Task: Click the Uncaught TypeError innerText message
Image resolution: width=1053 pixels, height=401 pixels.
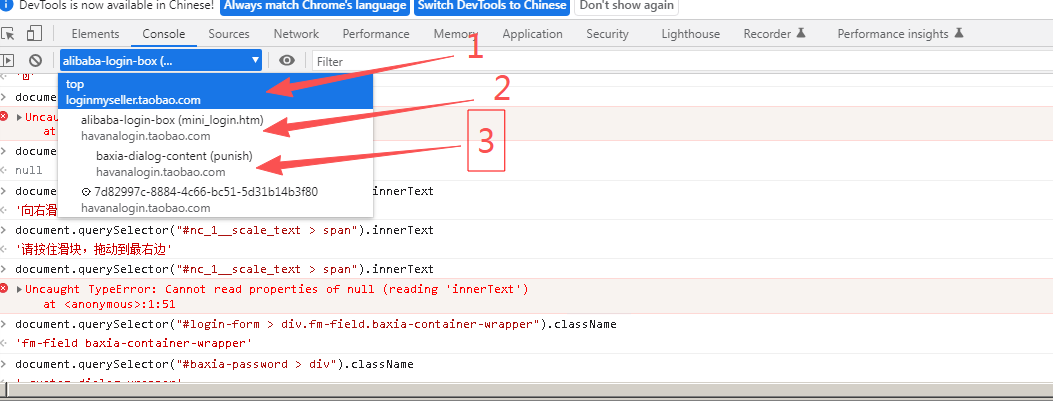Action: pyautogui.click(x=277, y=289)
